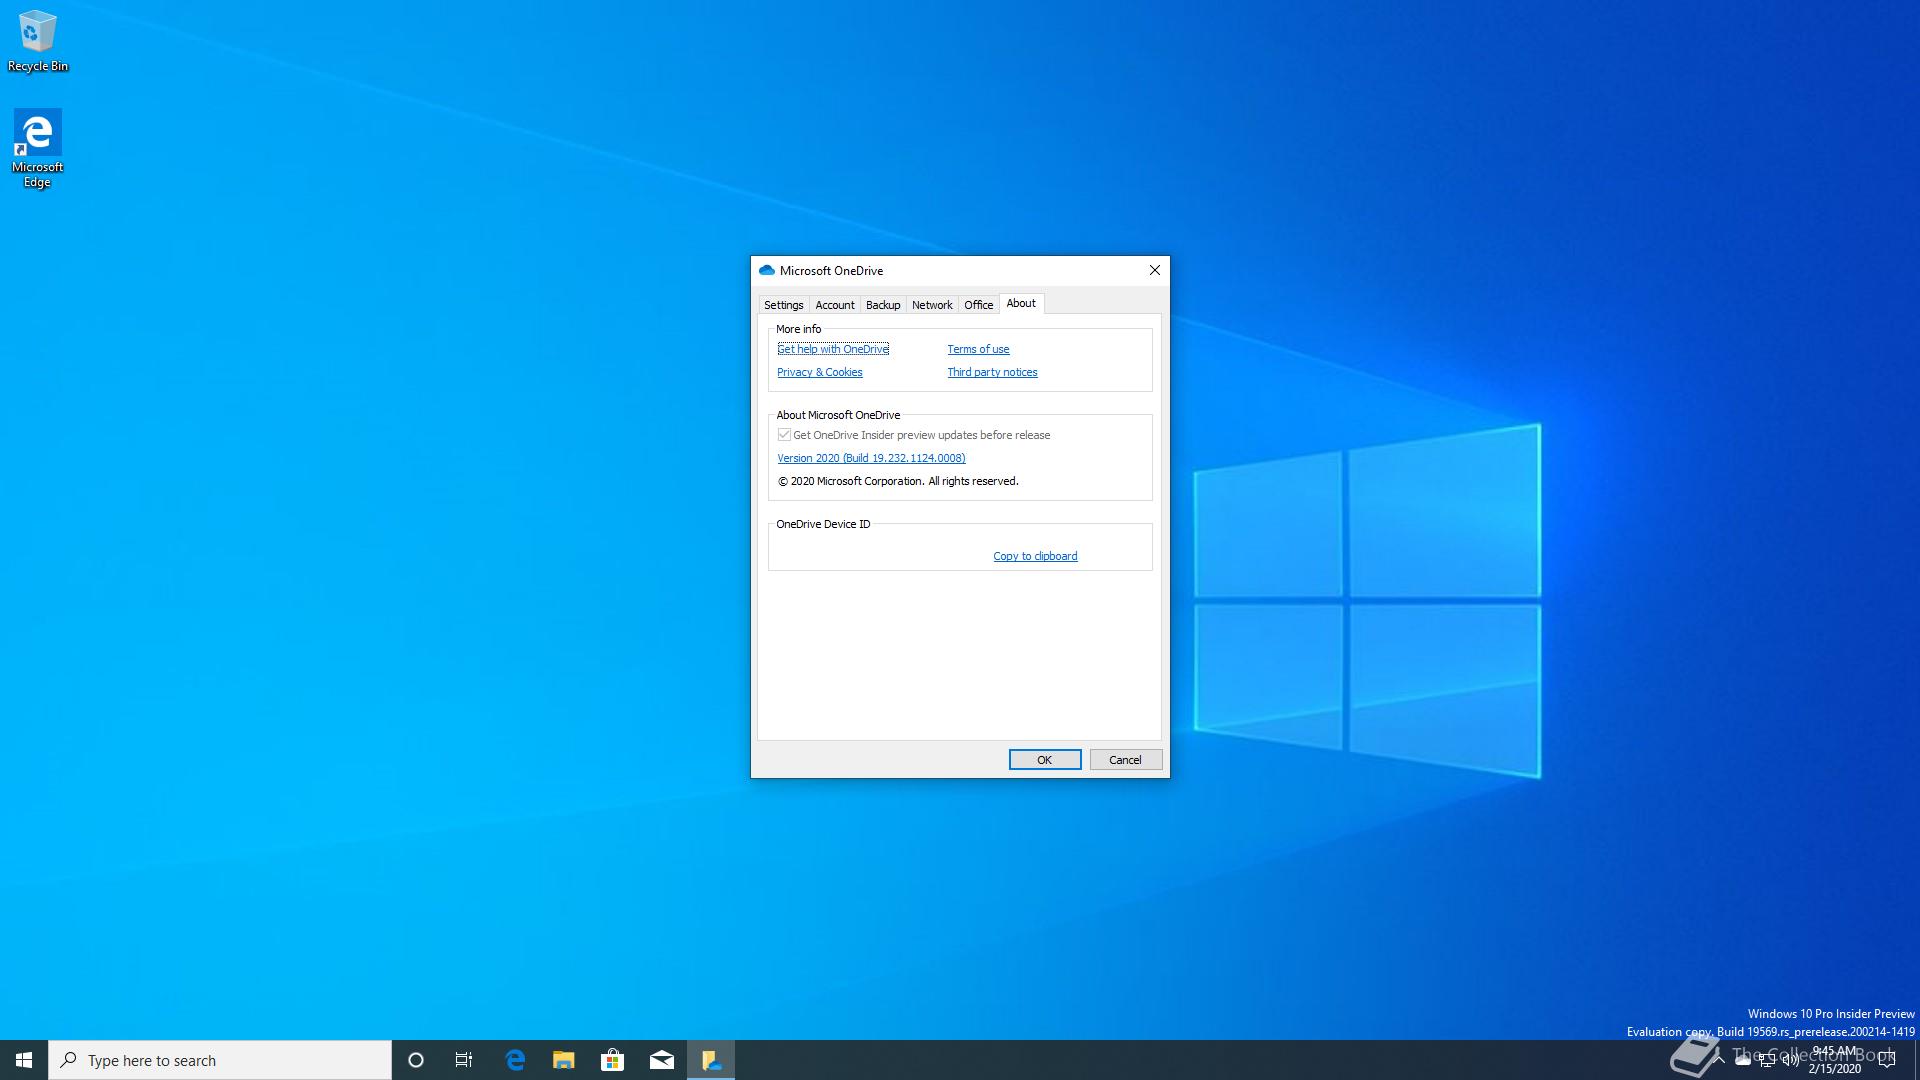Click the active OneDrive setup taskbar icon
Image resolution: width=1920 pixels, height=1080 pixels.
711,1060
